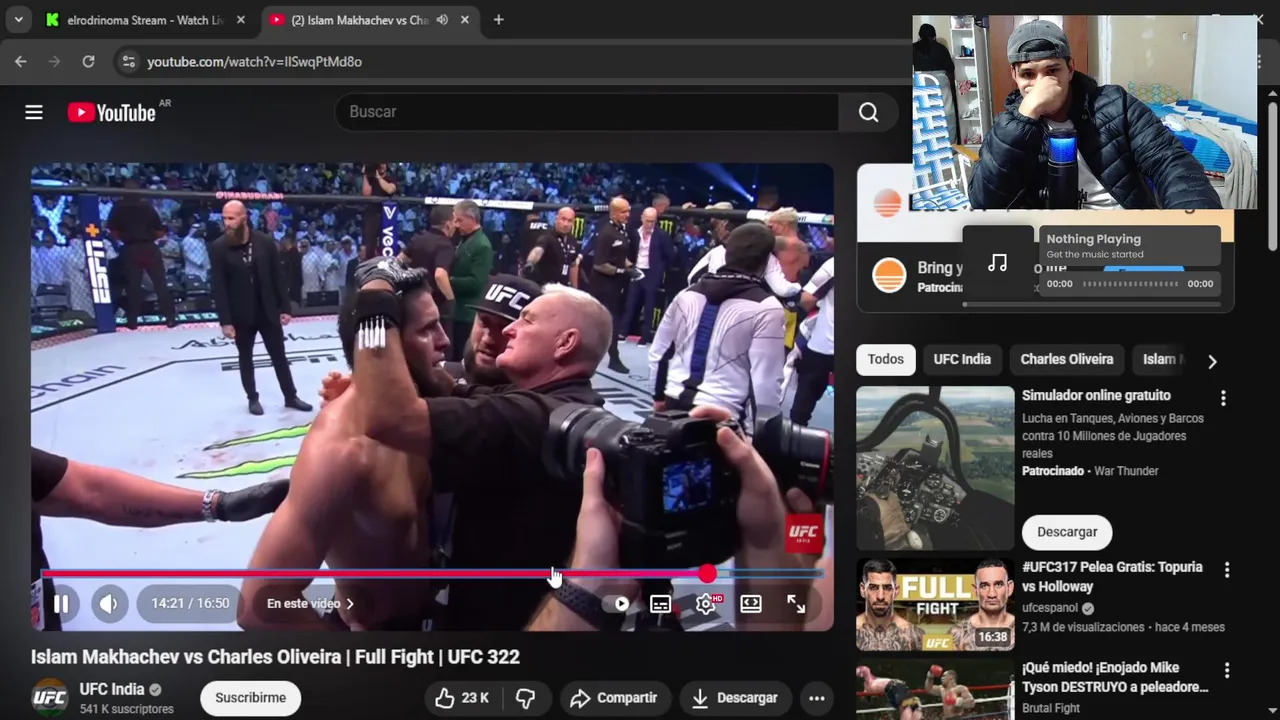Open 'Simulador online gratuito' ad title

1096,395
